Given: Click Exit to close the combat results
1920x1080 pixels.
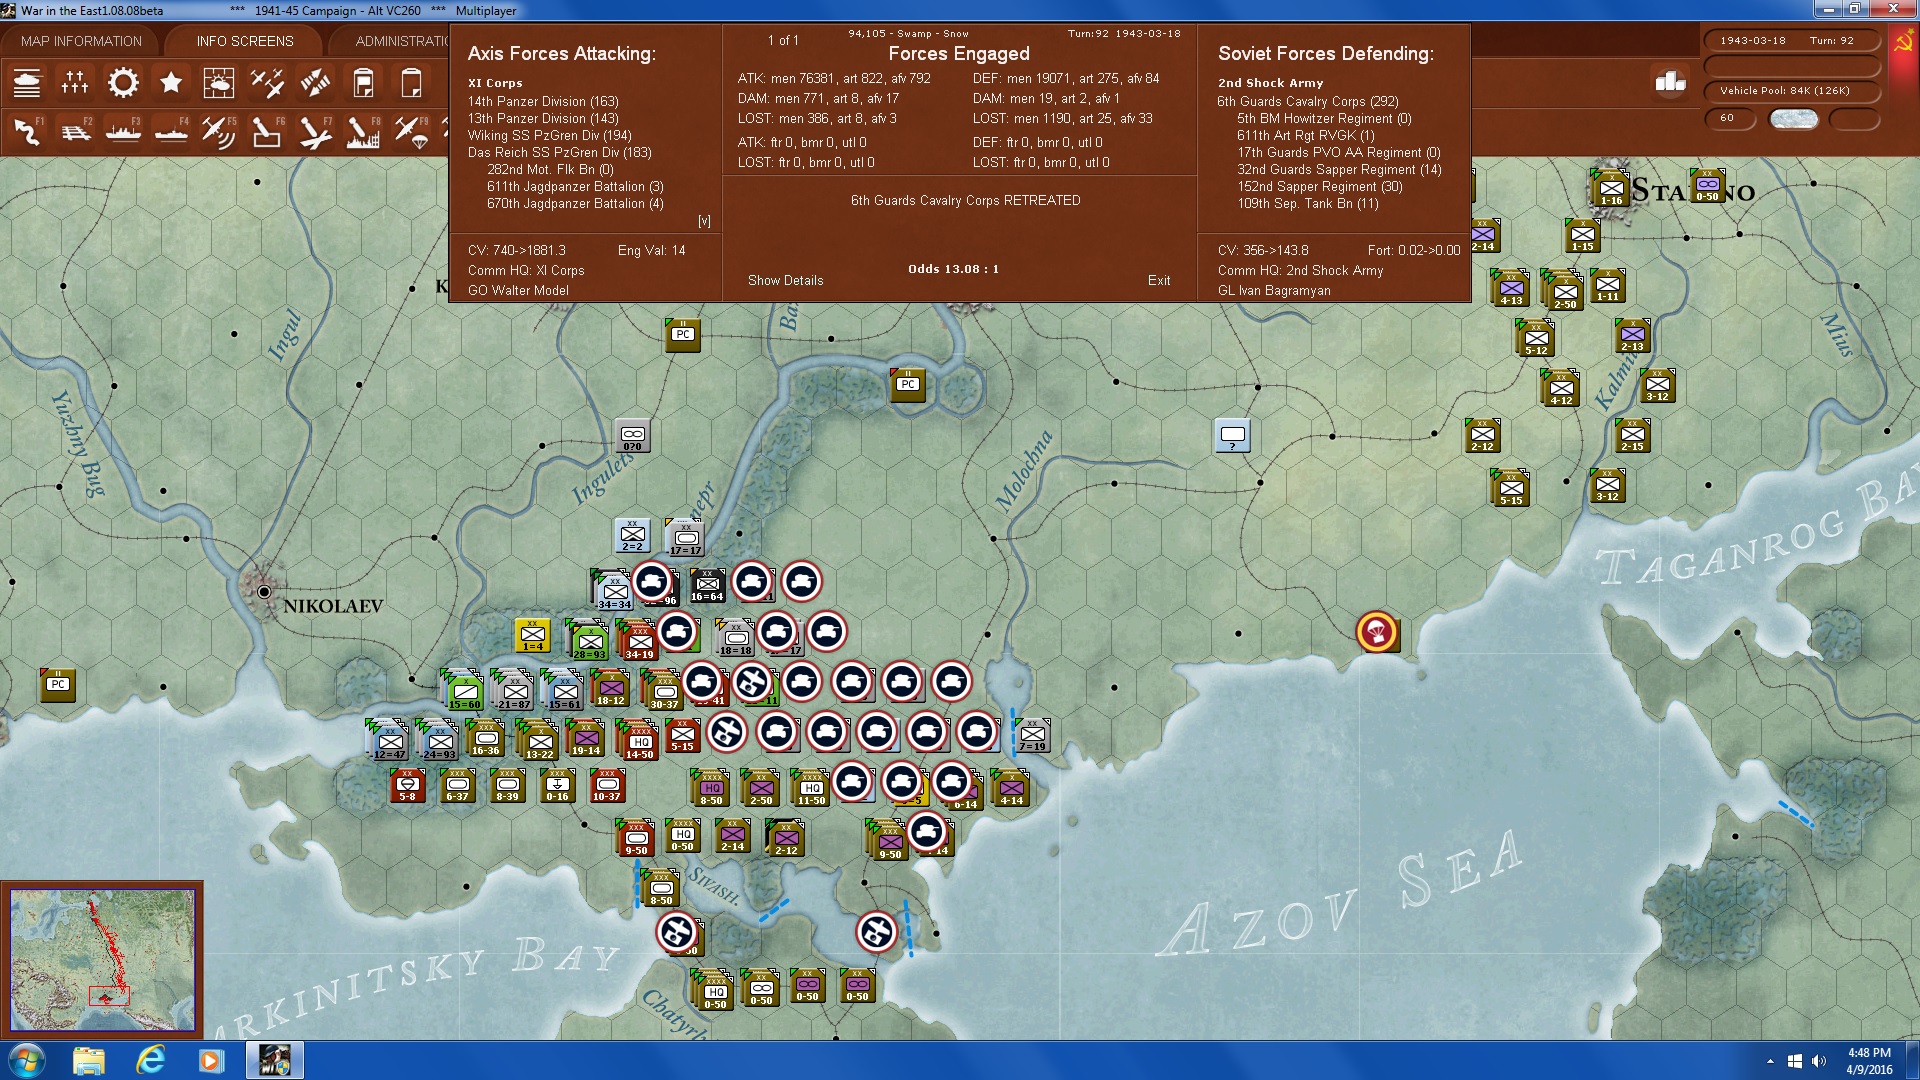Looking at the screenshot, I should pos(1159,281).
